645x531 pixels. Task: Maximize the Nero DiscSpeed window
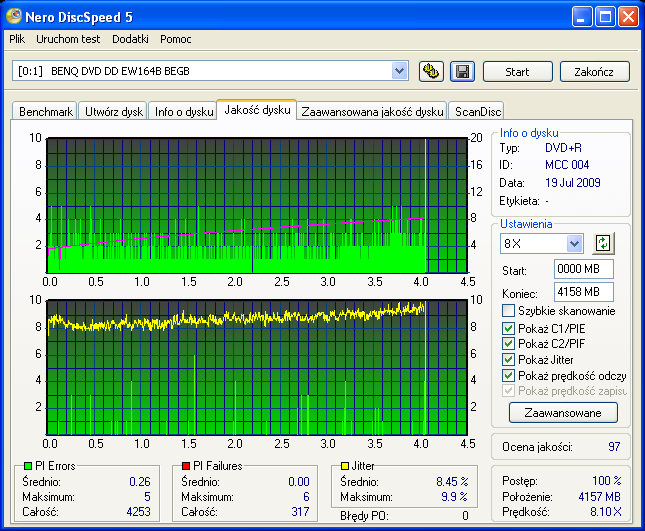tap(605, 16)
